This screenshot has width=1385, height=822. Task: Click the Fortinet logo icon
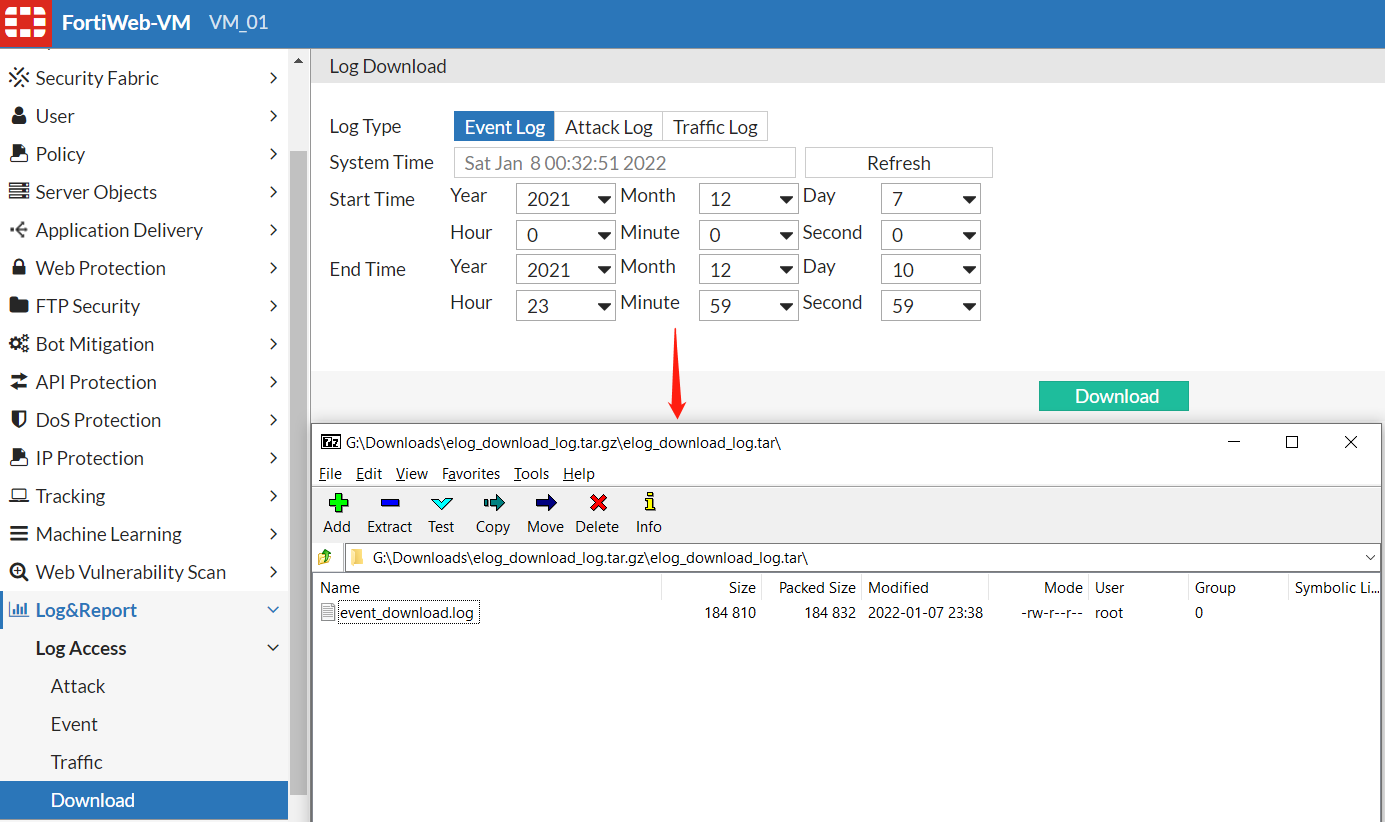[x=25, y=22]
